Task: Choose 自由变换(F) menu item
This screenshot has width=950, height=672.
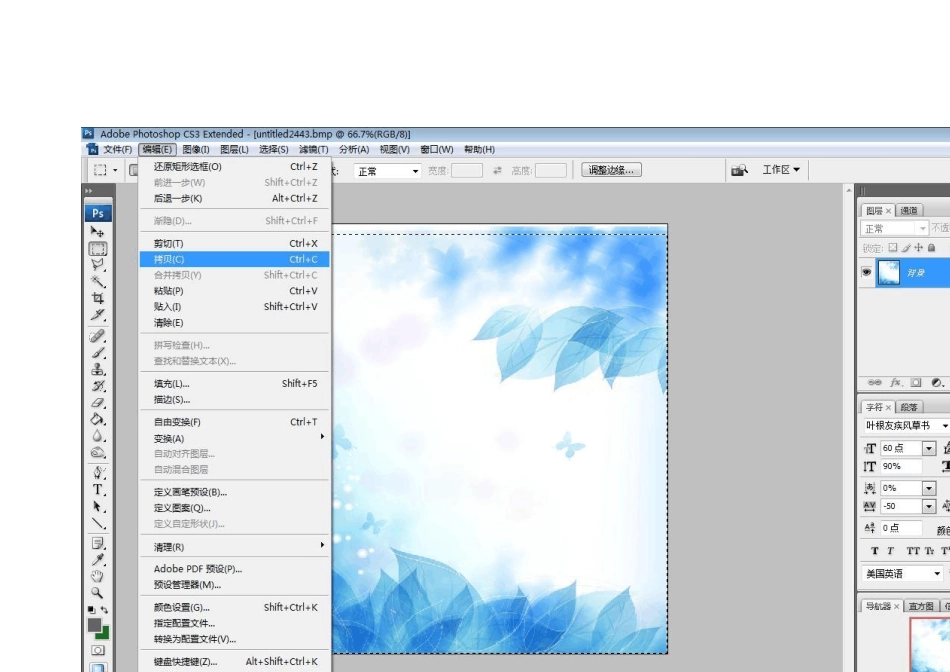Action: click(x=234, y=422)
